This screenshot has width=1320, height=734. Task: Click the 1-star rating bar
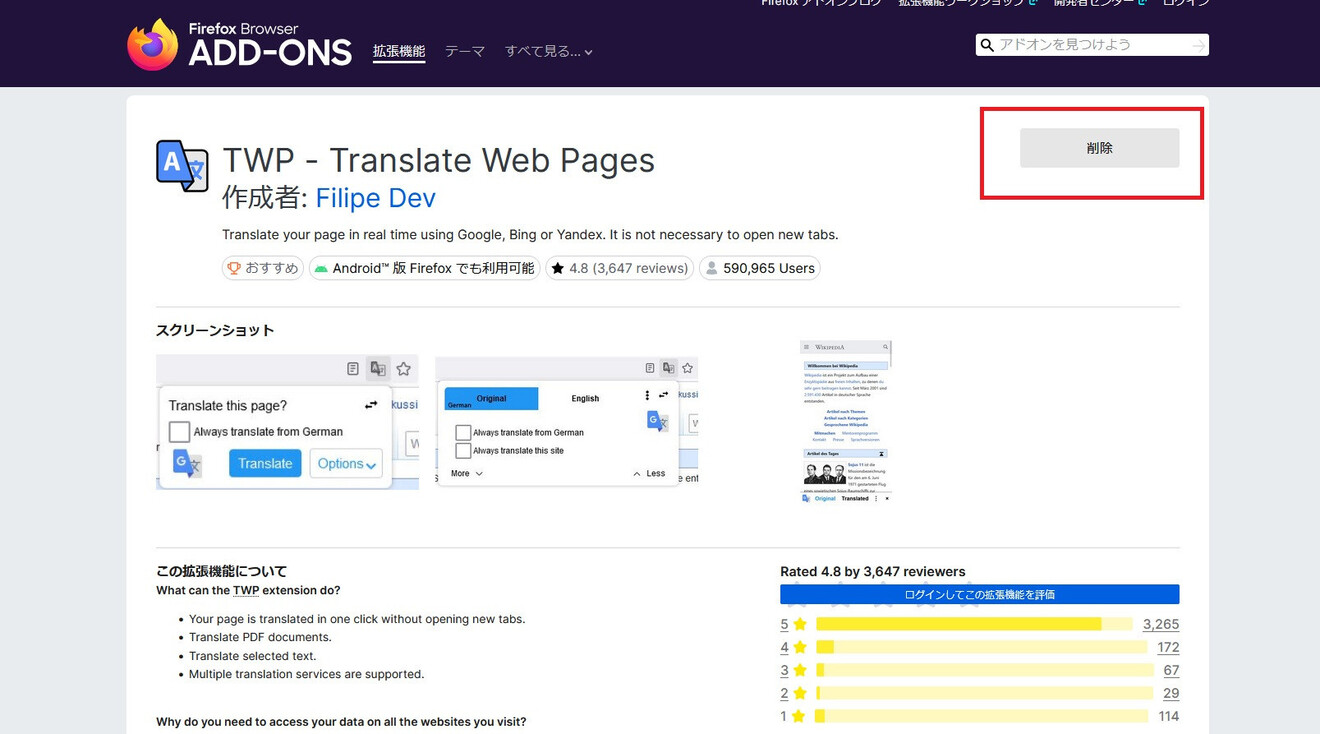(x=982, y=716)
